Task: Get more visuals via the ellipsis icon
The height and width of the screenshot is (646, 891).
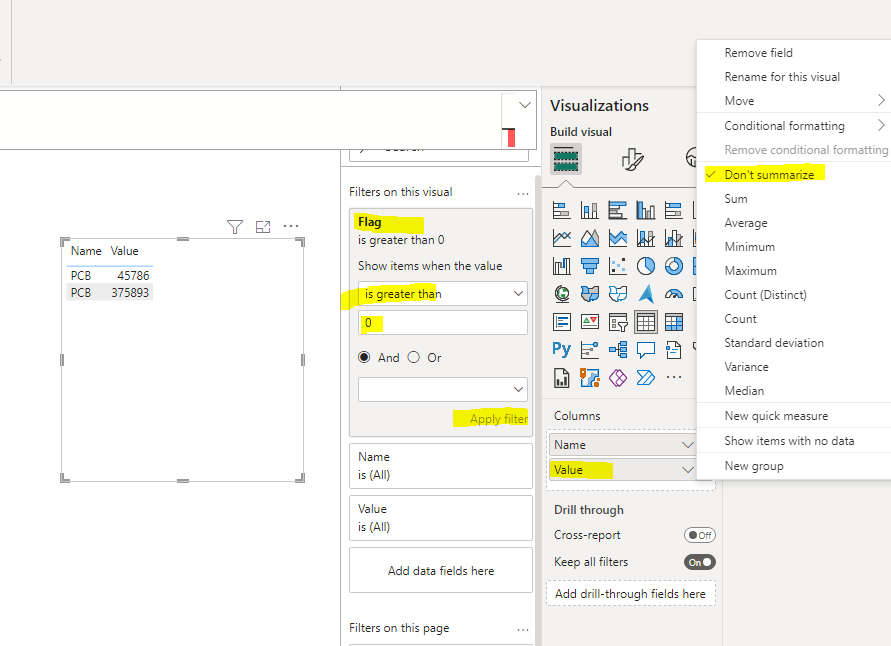Action: tap(673, 377)
